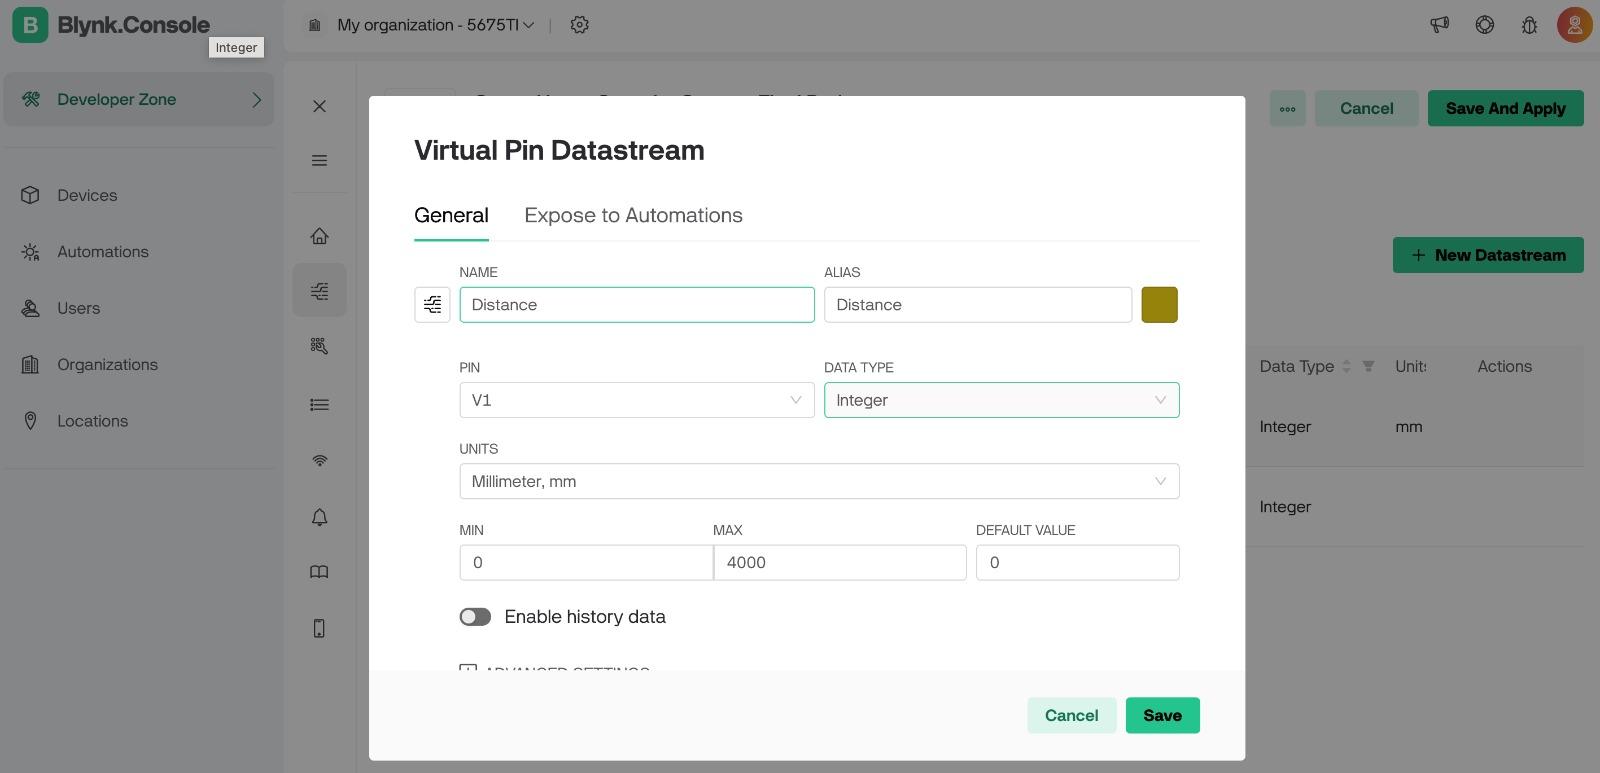
Task: Open the Units Millimeter dropdown
Action: pos(819,481)
